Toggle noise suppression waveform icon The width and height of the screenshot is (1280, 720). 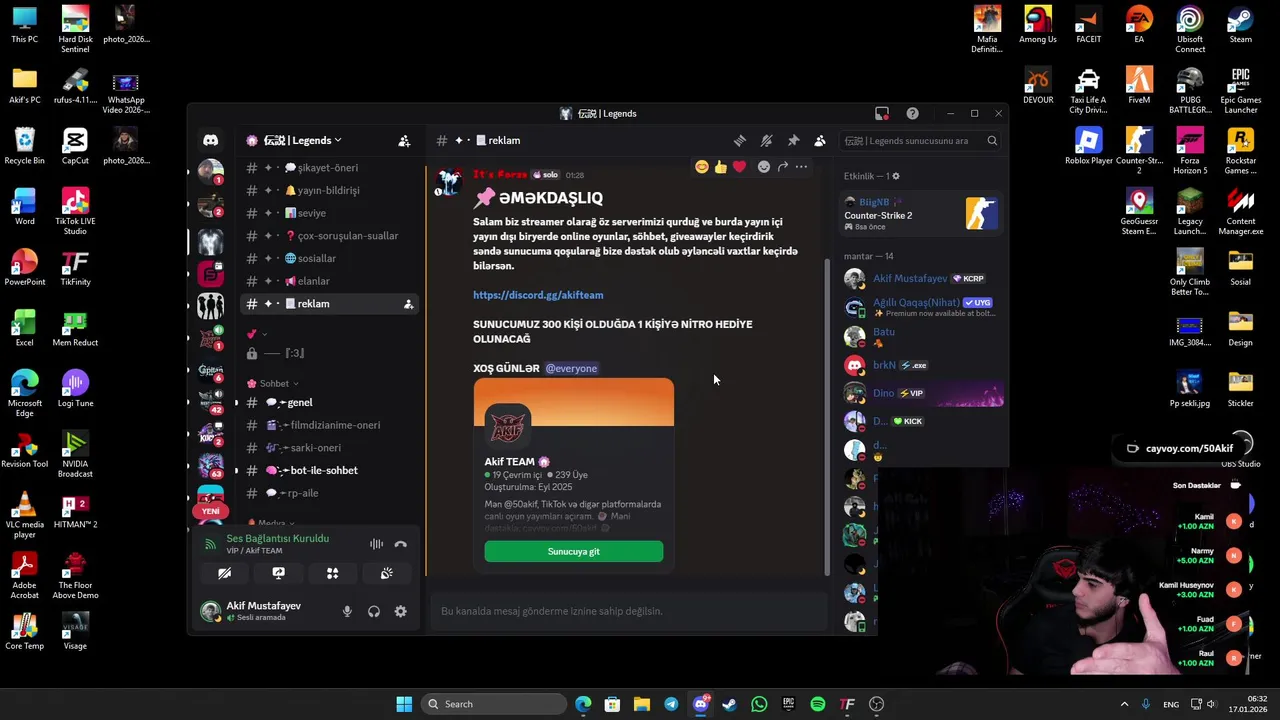point(376,544)
